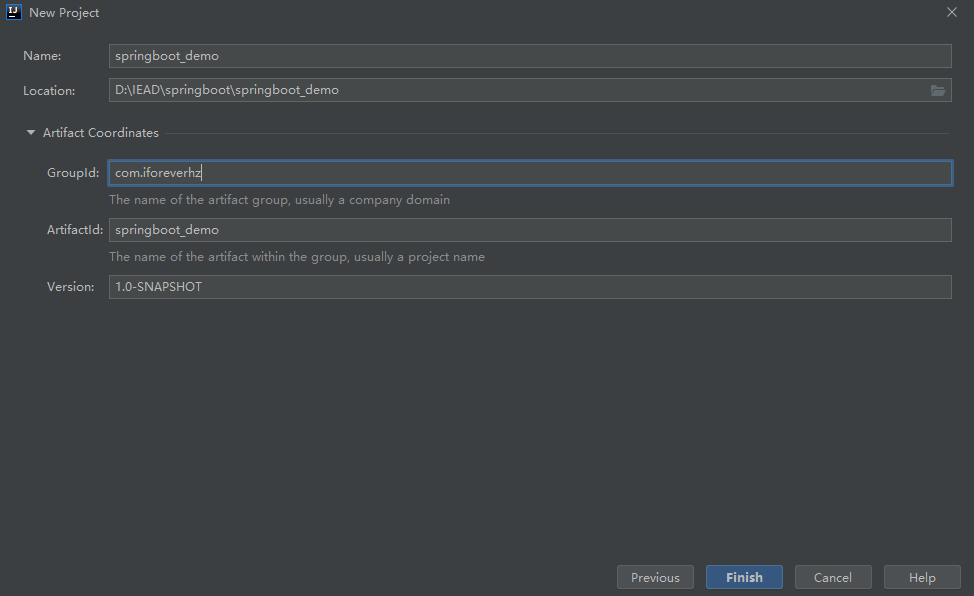Cancel the project creation

pos(832,577)
